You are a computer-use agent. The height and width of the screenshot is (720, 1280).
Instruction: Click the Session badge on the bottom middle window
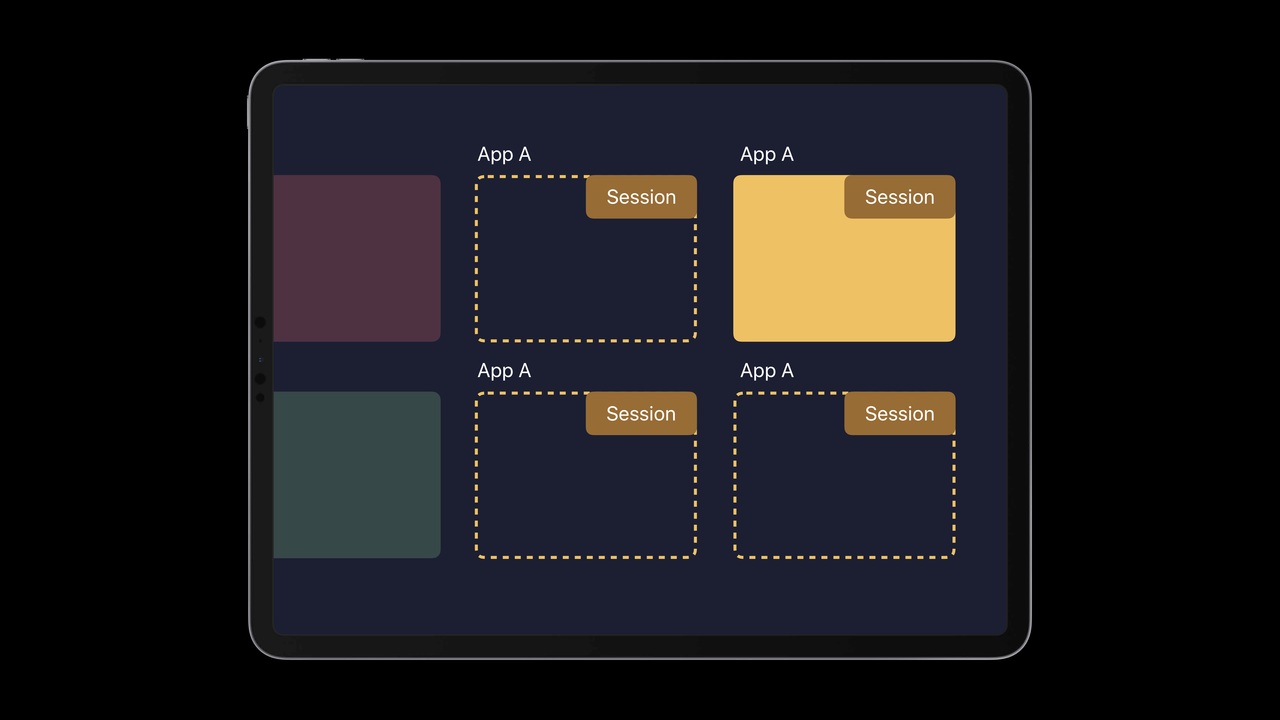click(x=641, y=414)
